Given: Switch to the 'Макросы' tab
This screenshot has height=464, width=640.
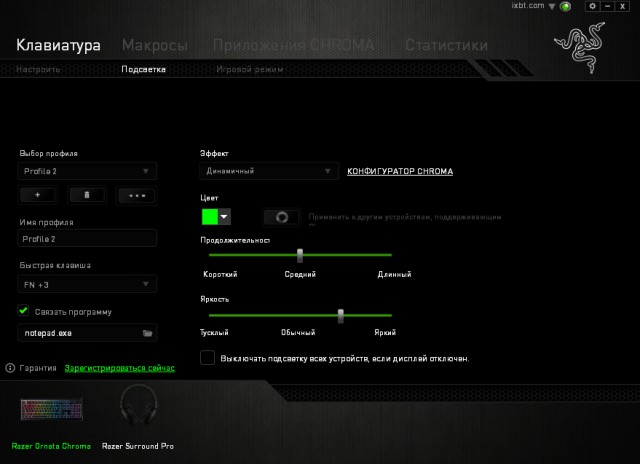Looking at the screenshot, I should pyautogui.click(x=154, y=46).
